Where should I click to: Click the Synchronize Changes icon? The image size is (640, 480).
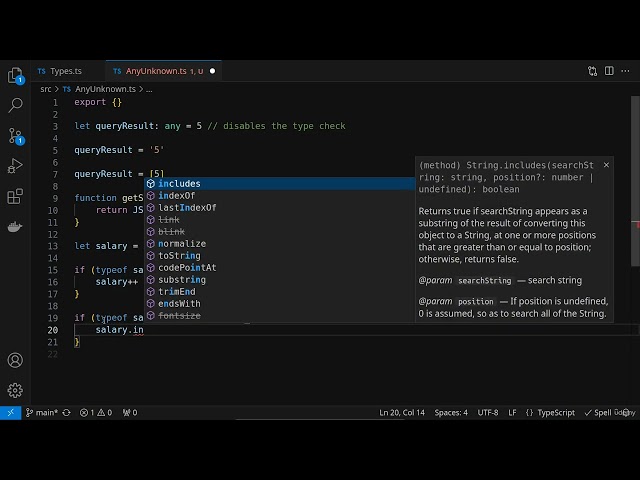[66, 413]
